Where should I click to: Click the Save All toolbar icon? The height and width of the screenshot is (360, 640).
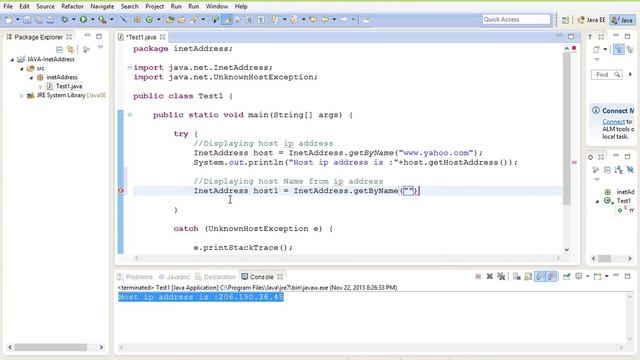[x=38, y=20]
